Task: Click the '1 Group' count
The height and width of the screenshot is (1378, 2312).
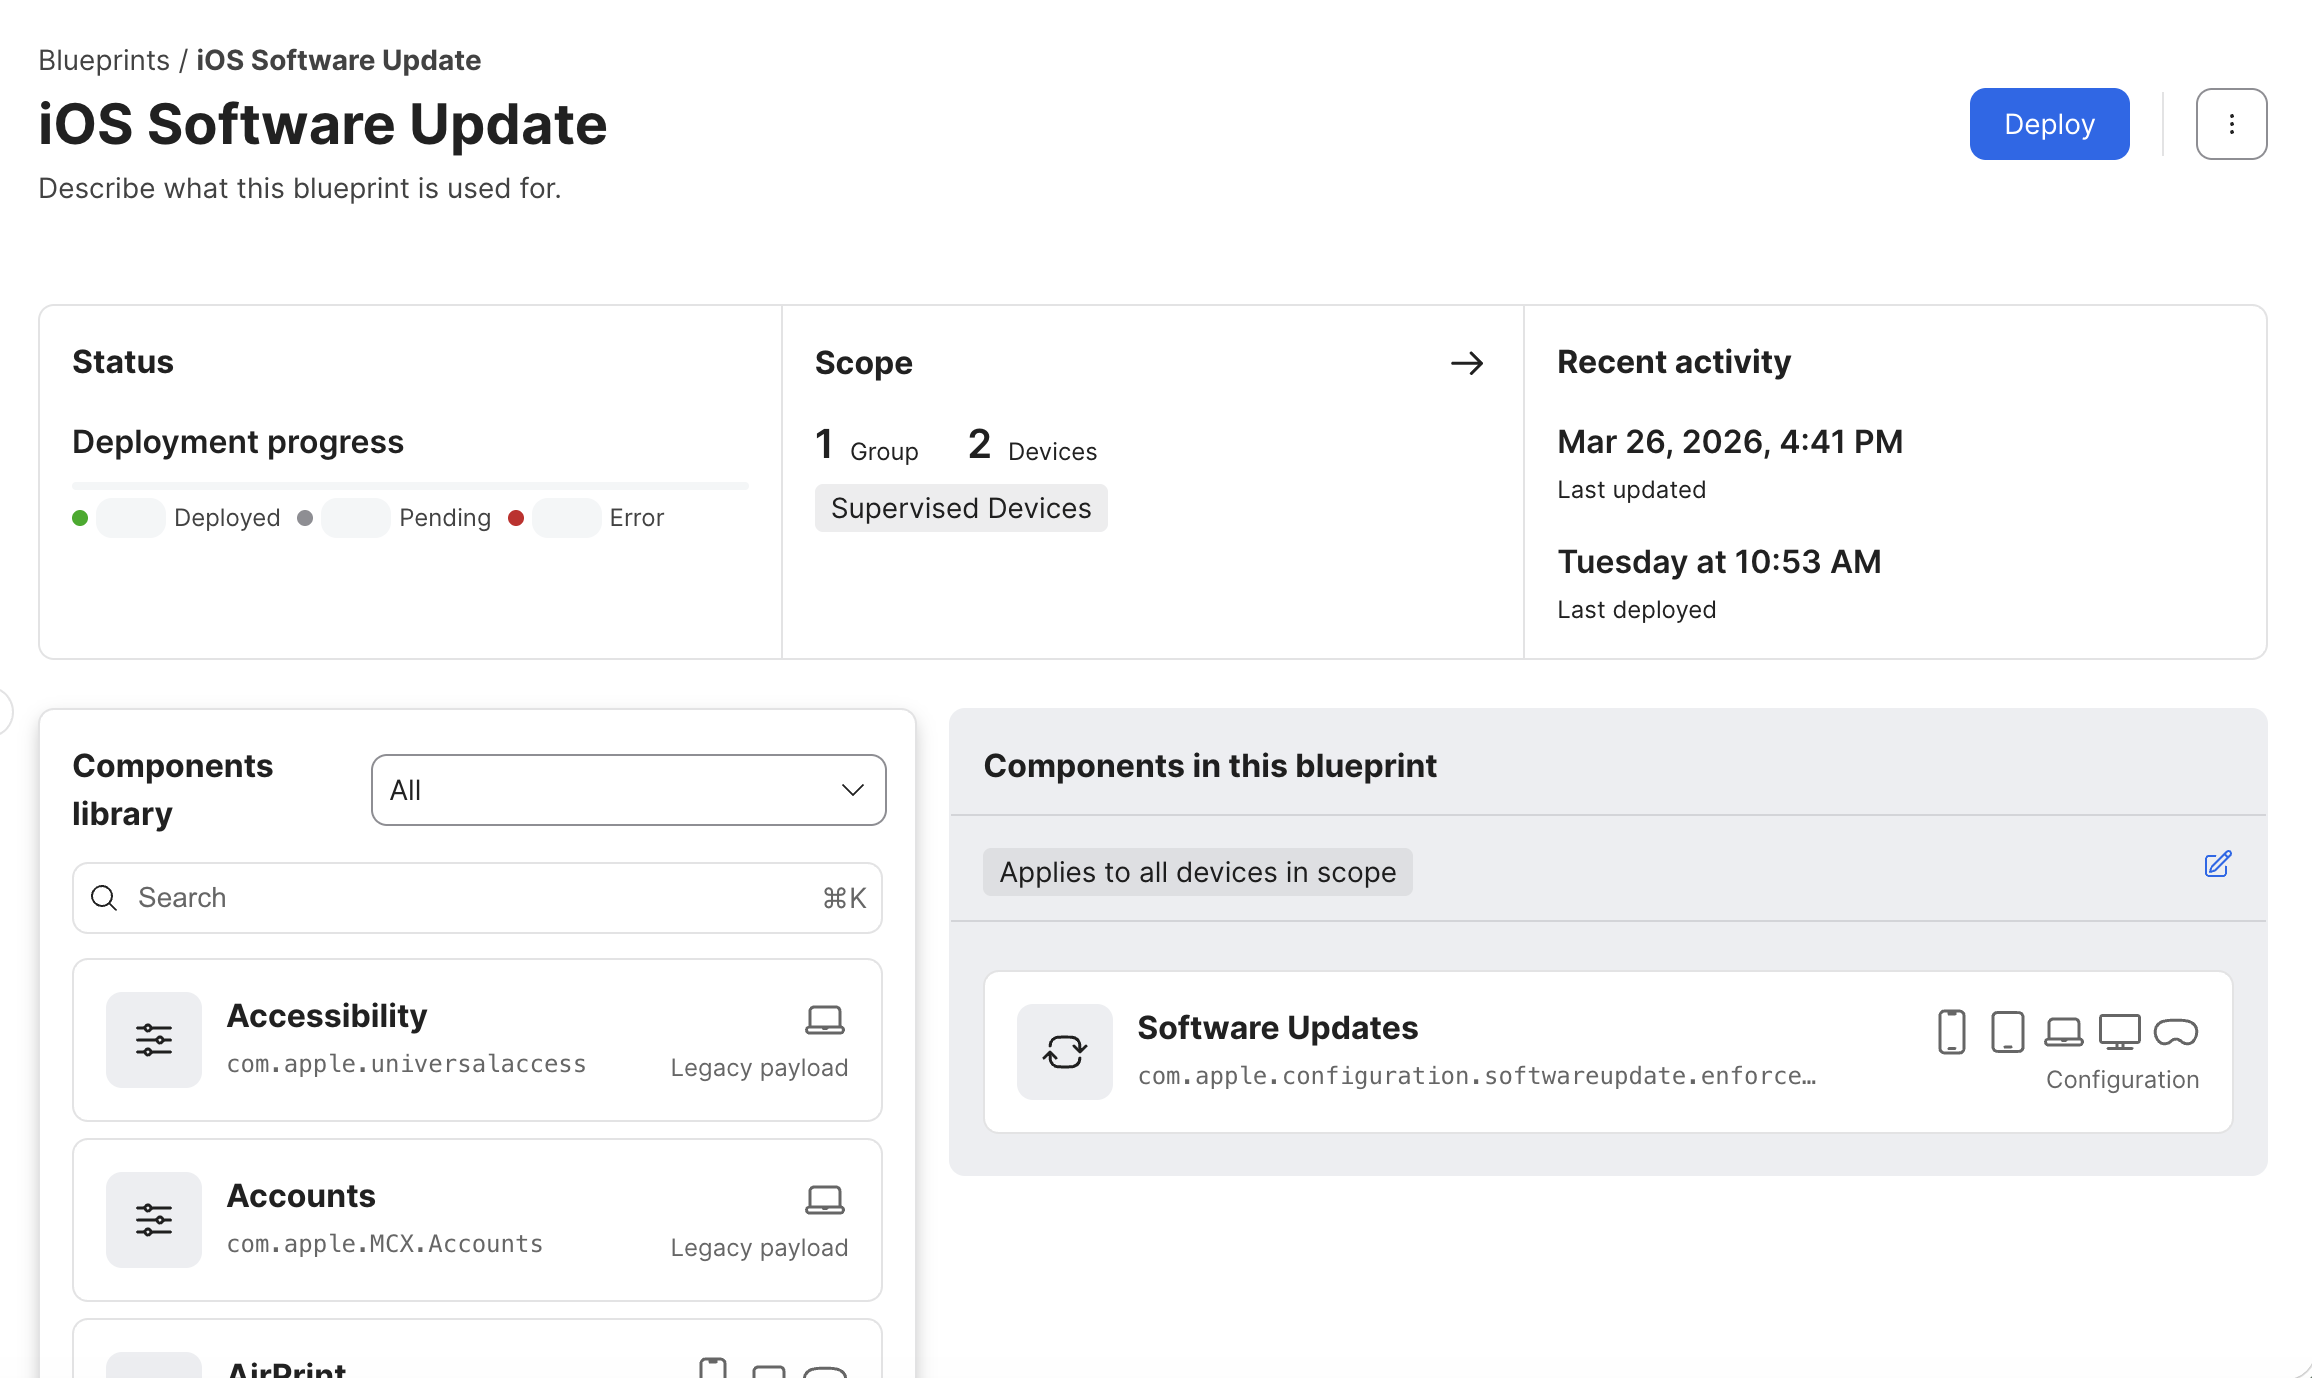Action: pyautogui.click(x=866, y=446)
